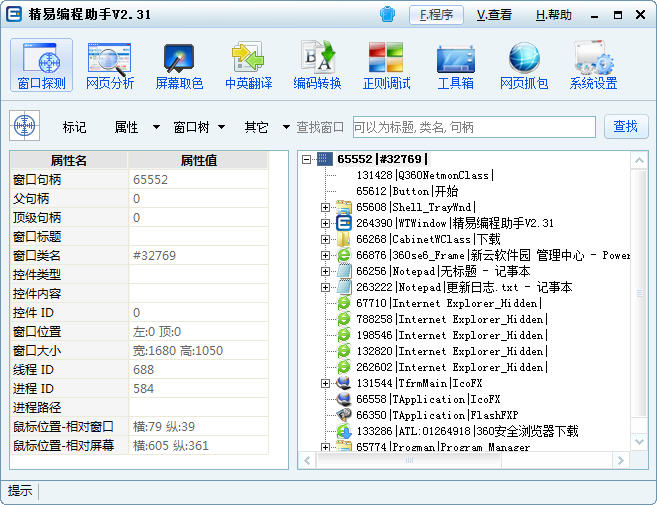Expand the 66268 CabinetWClass node
This screenshot has height=505, width=657.
point(325,239)
